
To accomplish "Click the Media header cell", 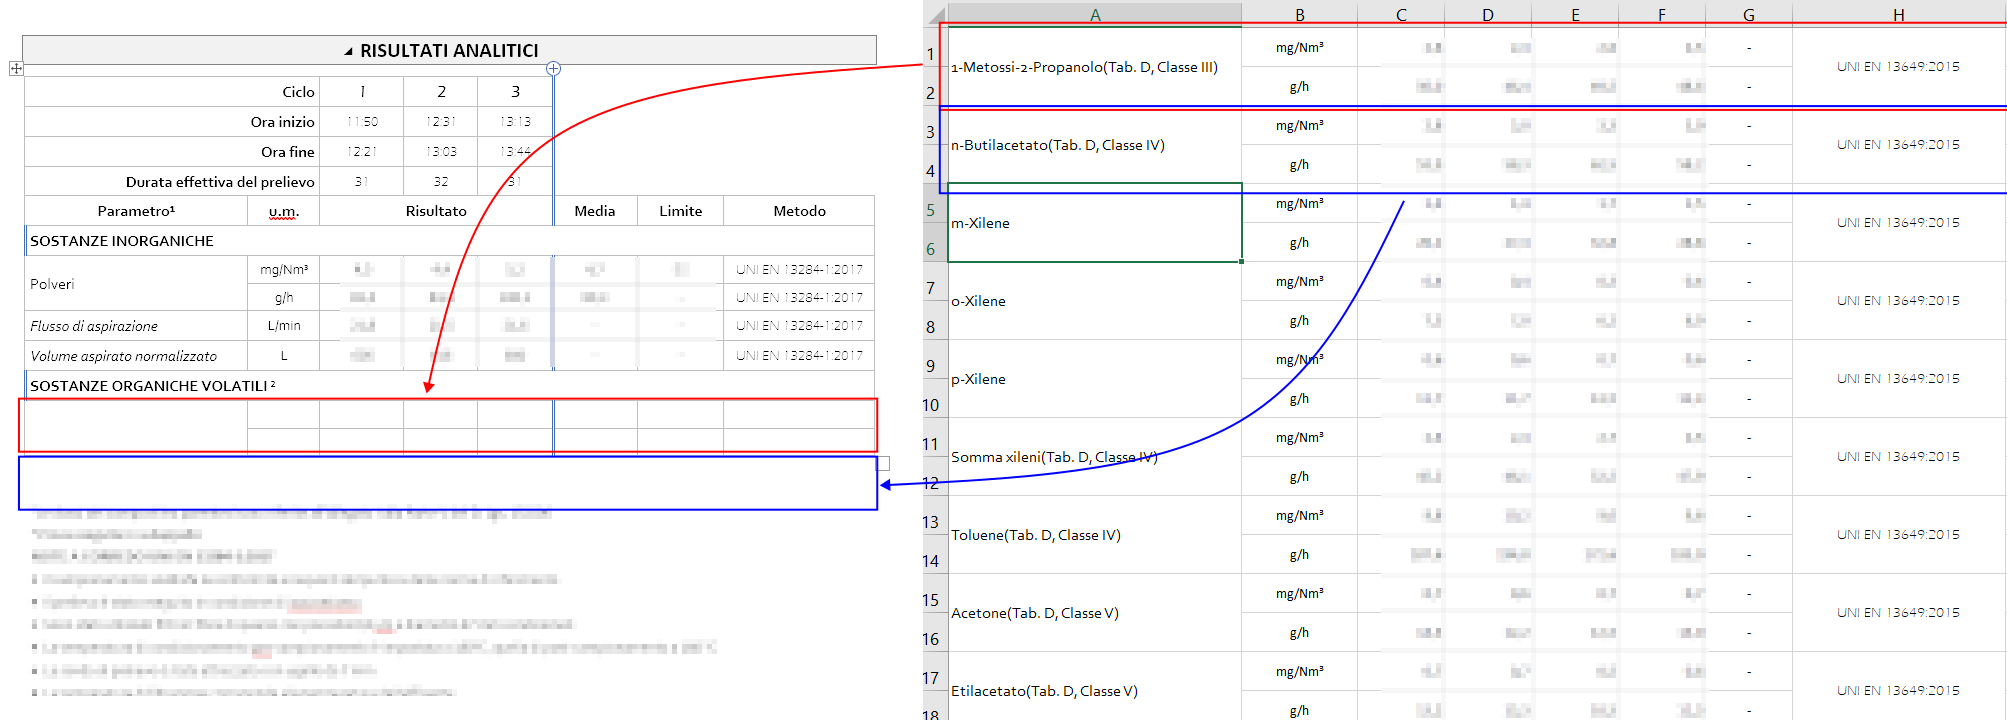I will (x=595, y=211).
